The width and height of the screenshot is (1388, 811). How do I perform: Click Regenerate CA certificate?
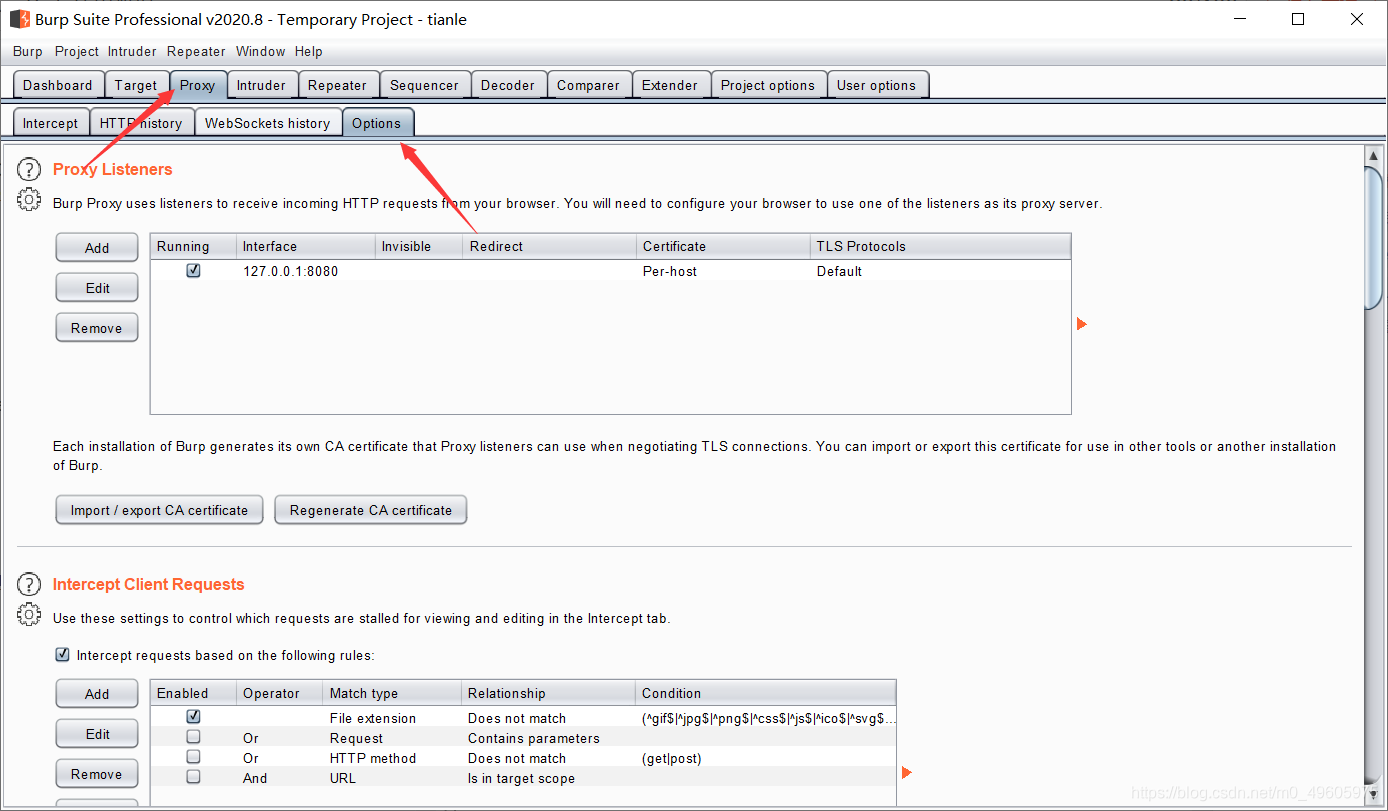pos(371,510)
